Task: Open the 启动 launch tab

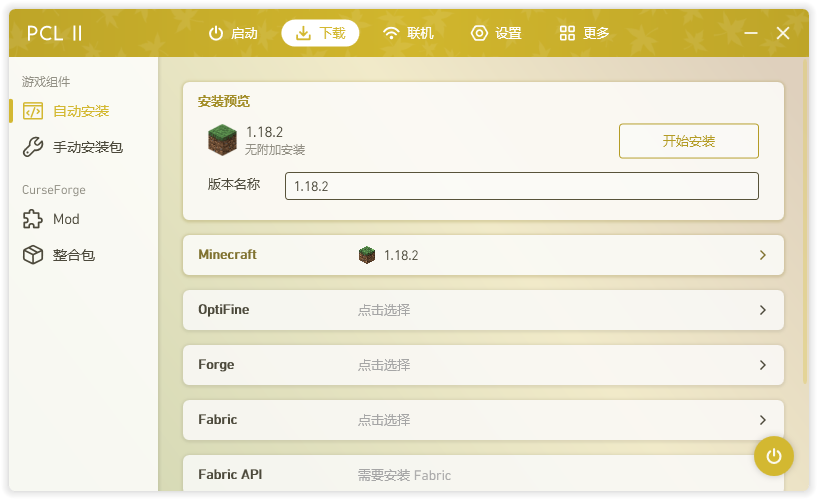Action: [233, 33]
